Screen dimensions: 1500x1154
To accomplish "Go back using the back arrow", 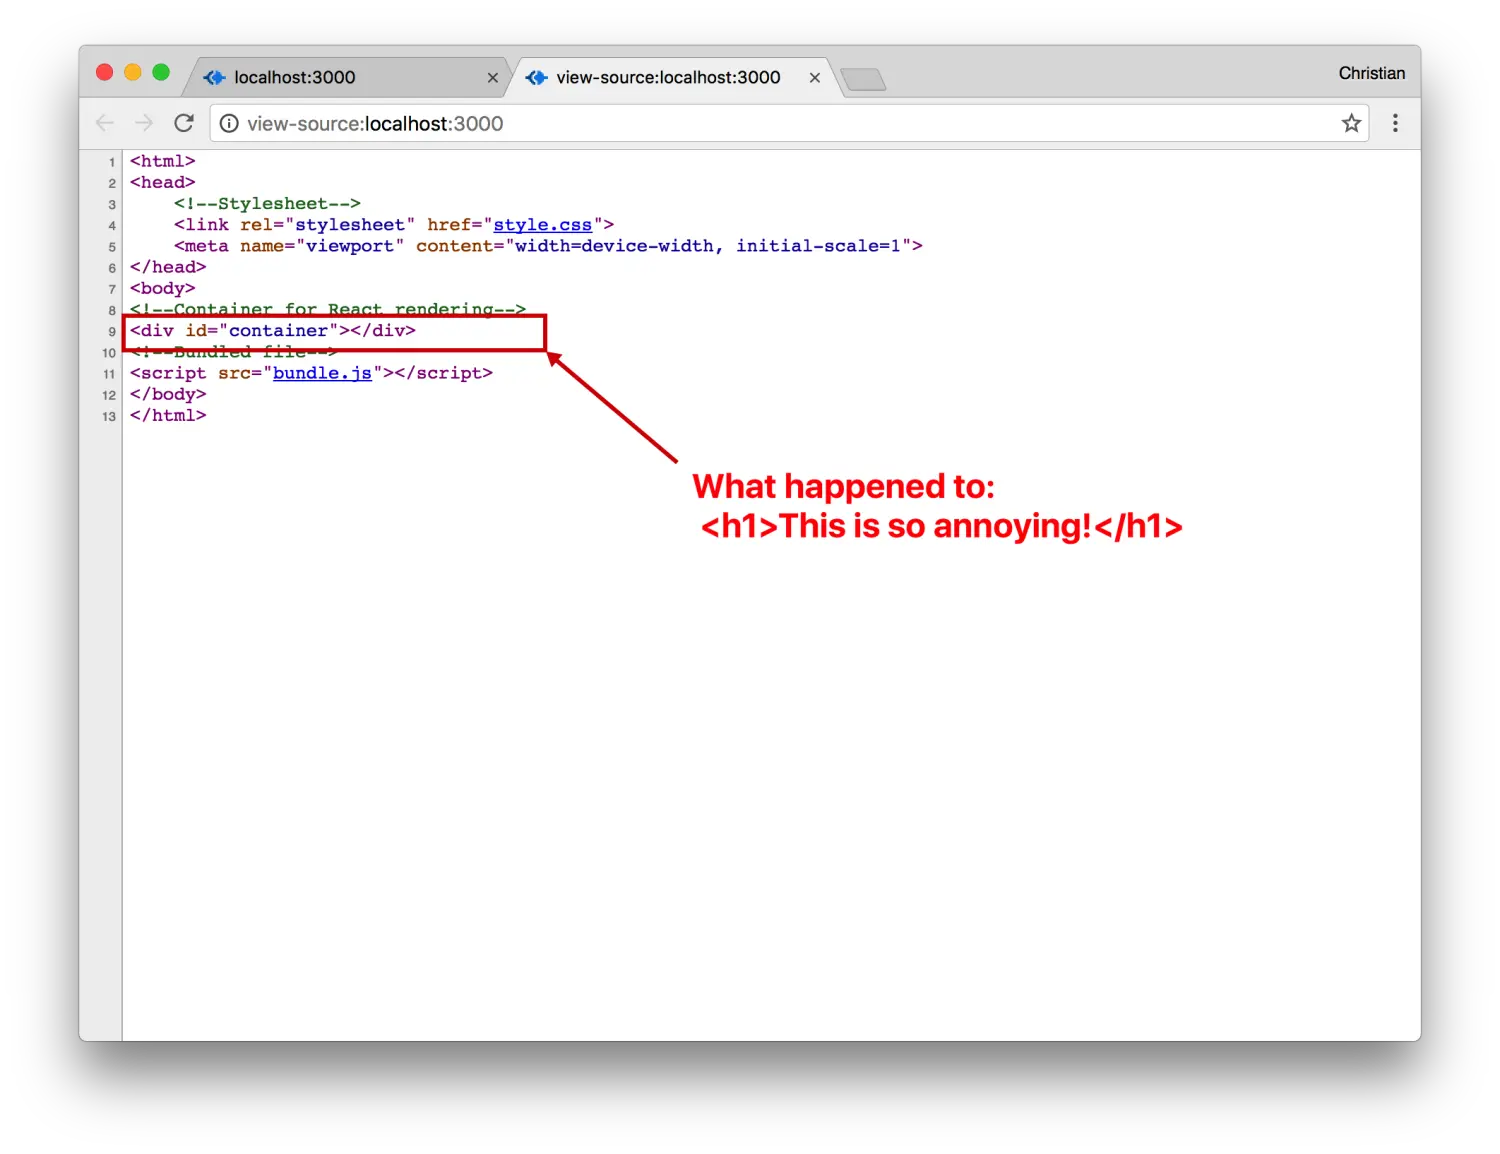I will 105,123.
